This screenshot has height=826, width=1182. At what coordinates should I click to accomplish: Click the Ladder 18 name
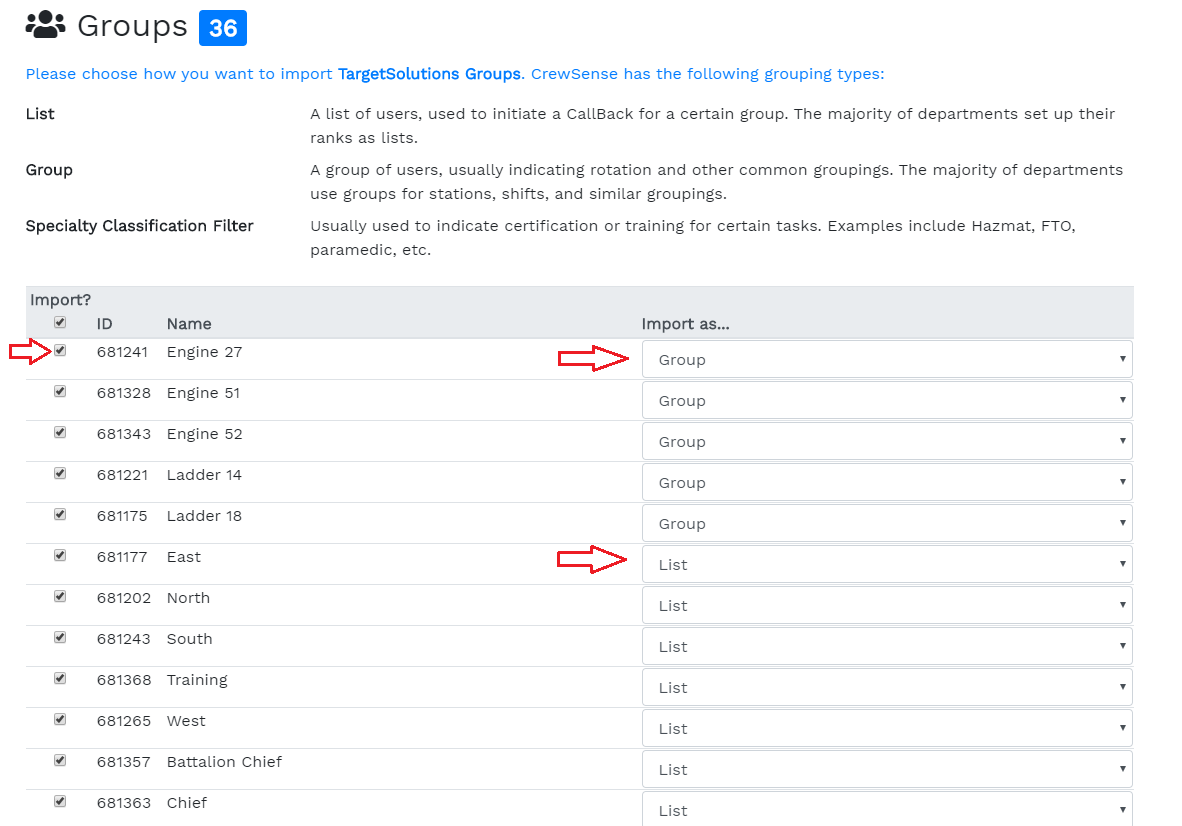point(204,515)
